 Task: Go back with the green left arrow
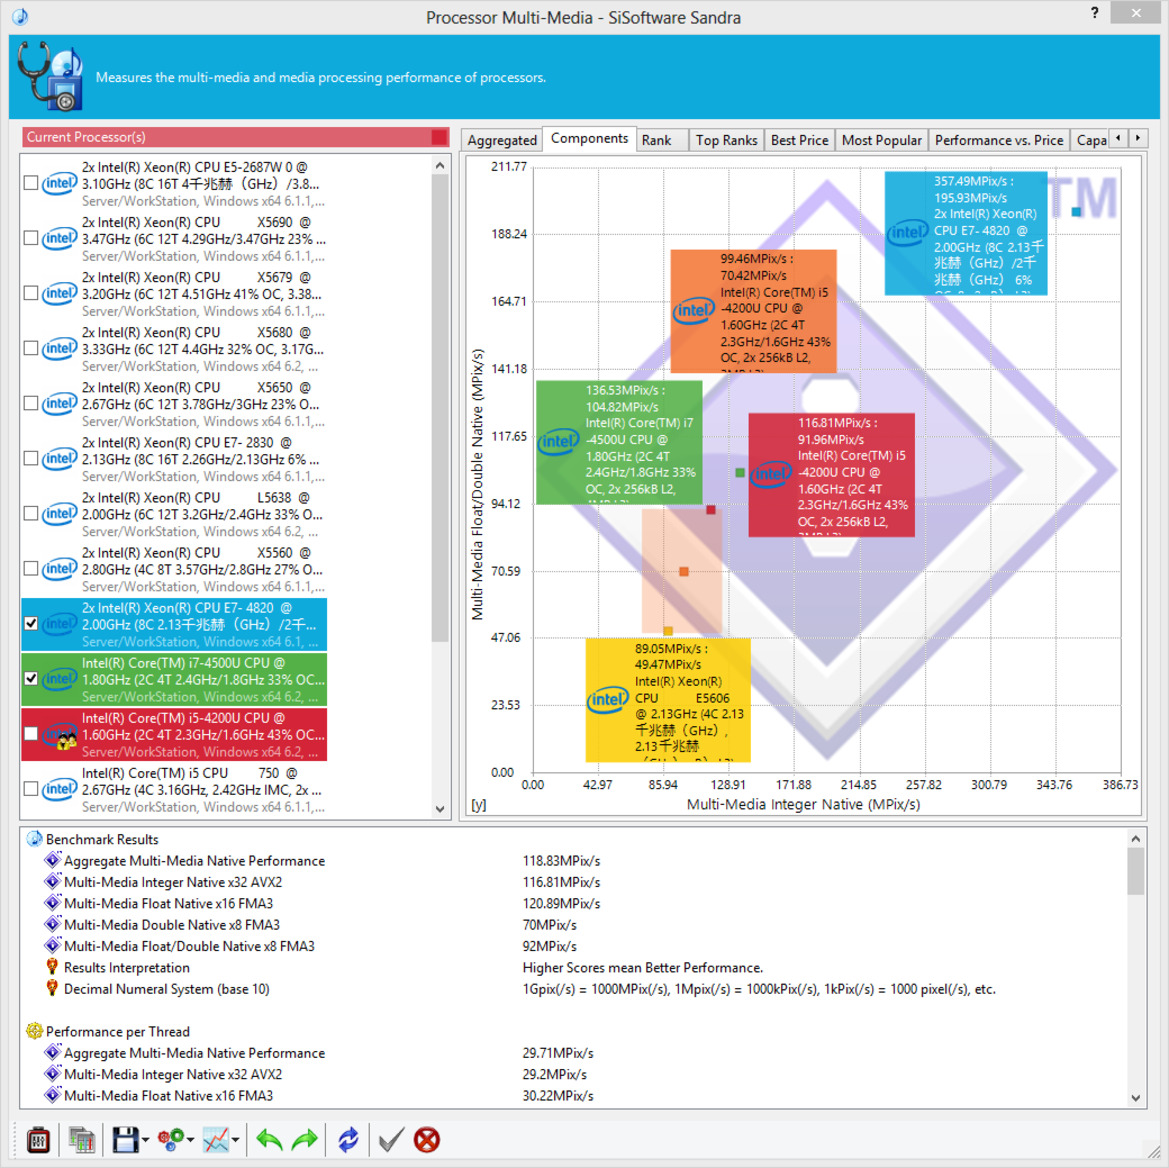click(x=269, y=1140)
